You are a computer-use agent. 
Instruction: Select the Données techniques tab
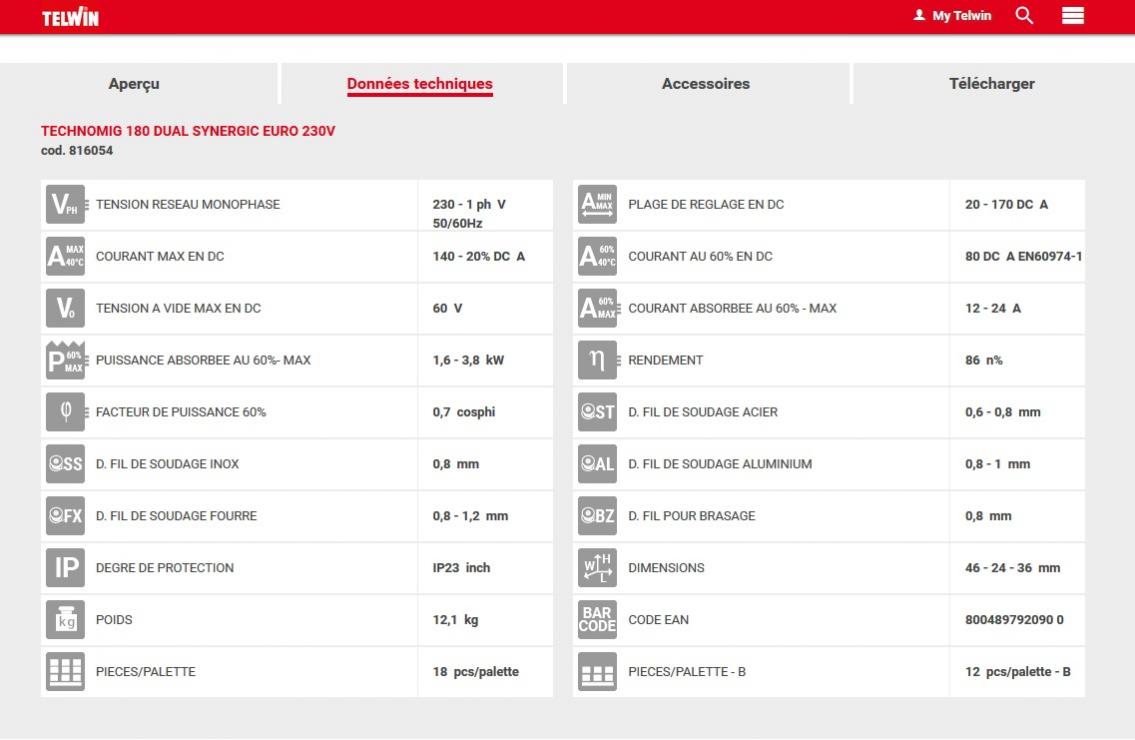point(420,84)
